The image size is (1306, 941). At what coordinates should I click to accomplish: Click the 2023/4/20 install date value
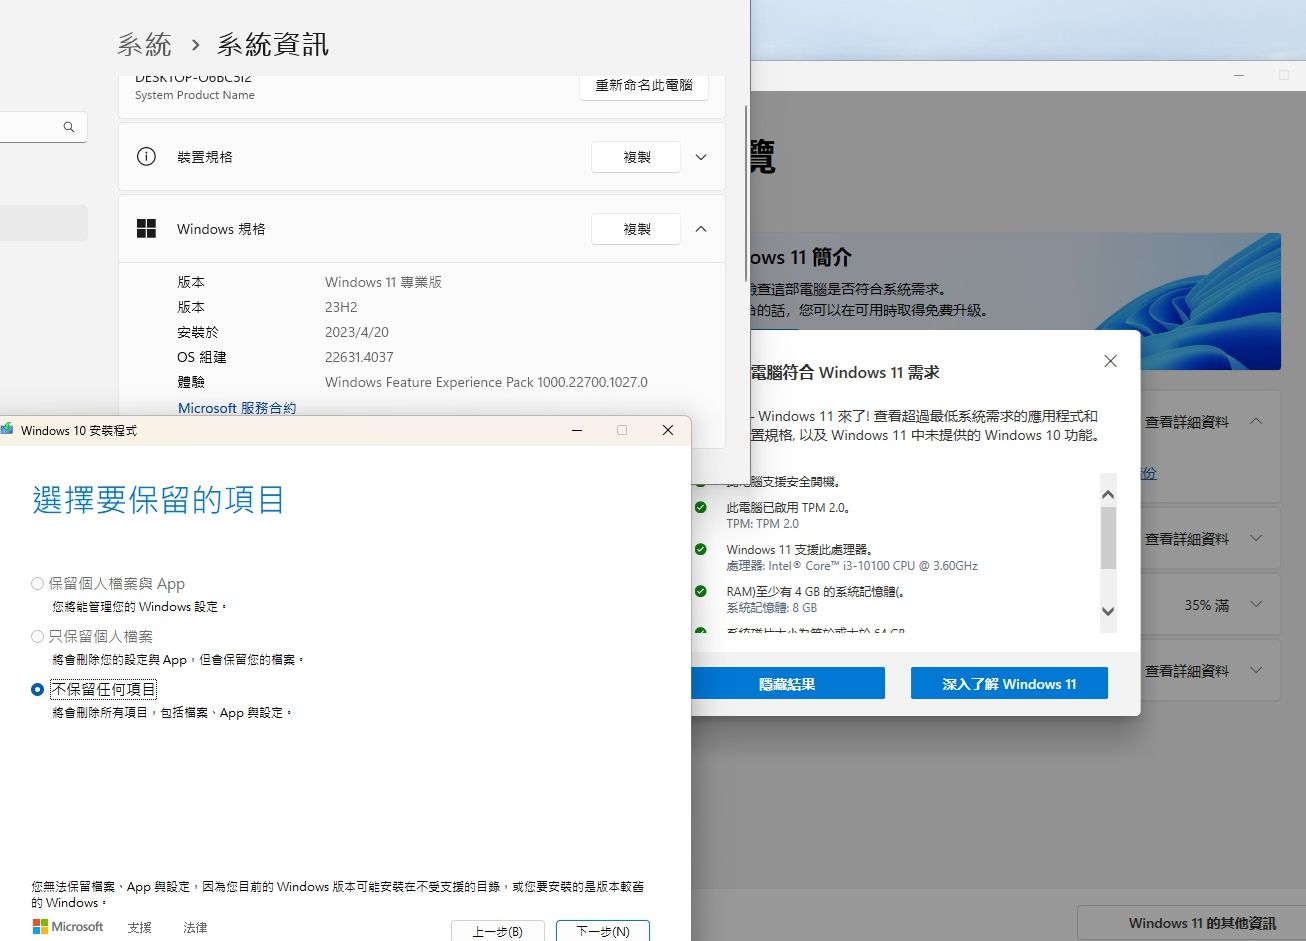[357, 332]
